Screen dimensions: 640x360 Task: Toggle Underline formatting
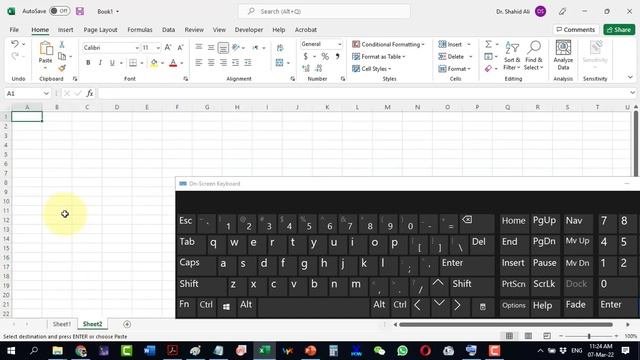click(x=112, y=63)
